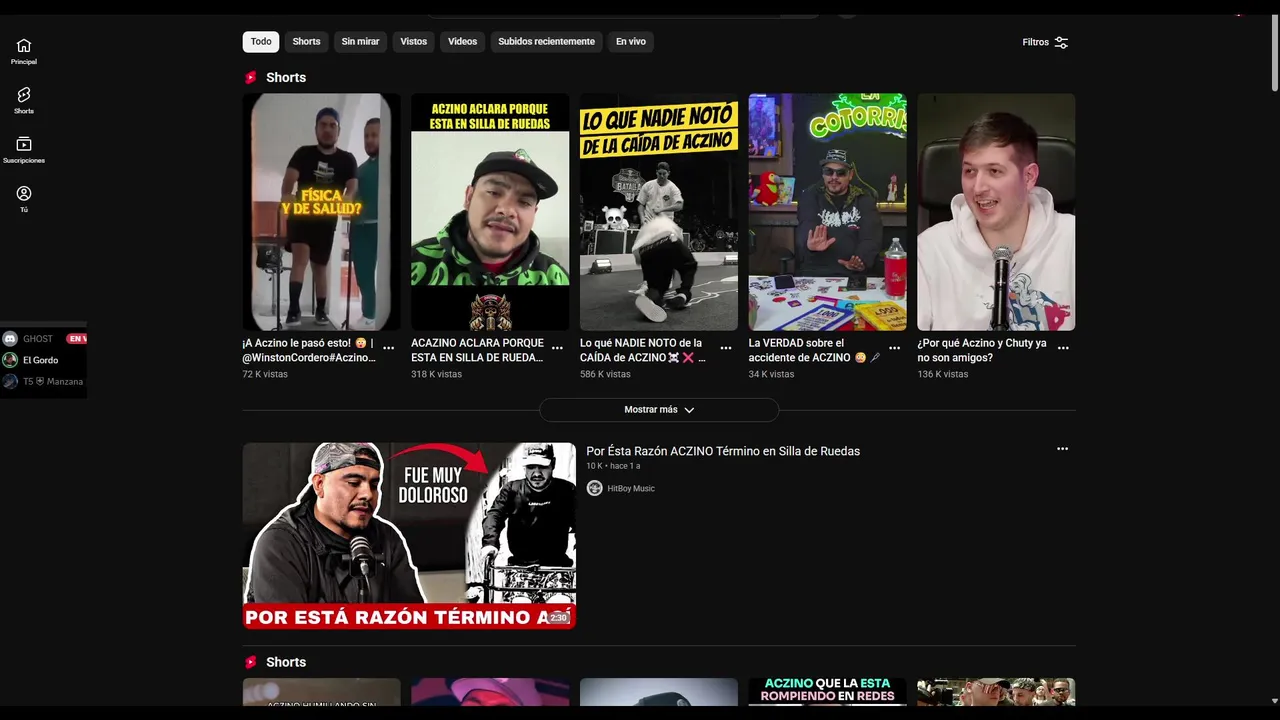Click the '318 K vistas' text
The height and width of the screenshot is (720, 1280).
tap(436, 374)
